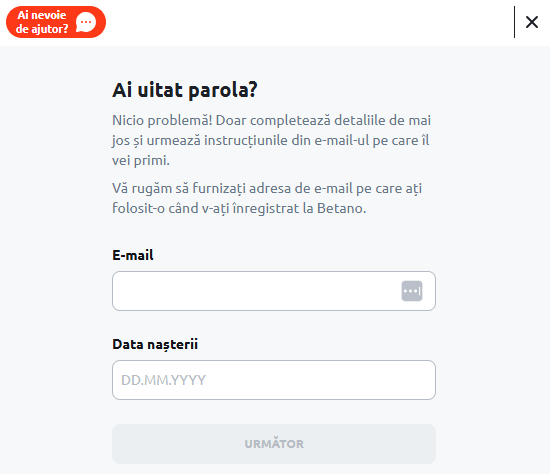This screenshot has height=474, width=550.
Task: Click the 'de ajutor?' text in help pill
Action: click(42, 29)
